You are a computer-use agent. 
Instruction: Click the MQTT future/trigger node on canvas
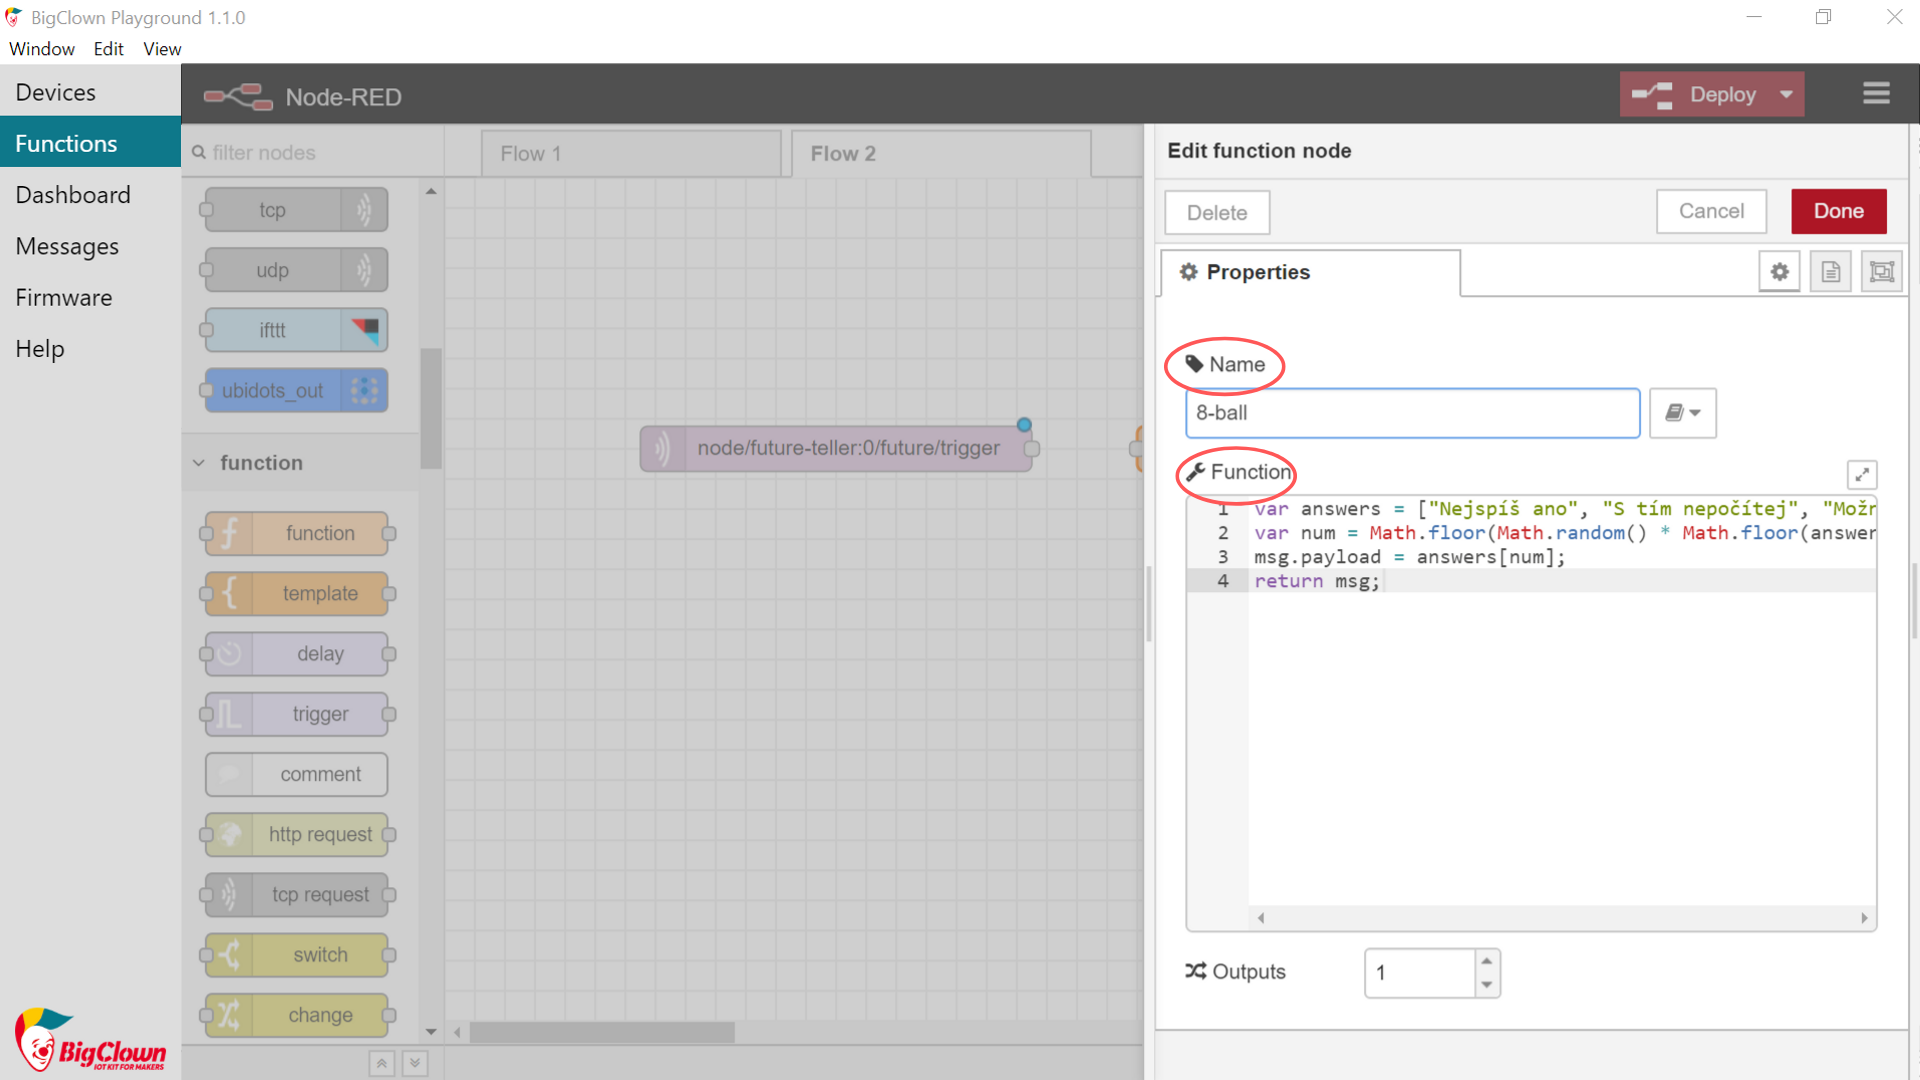(x=836, y=448)
